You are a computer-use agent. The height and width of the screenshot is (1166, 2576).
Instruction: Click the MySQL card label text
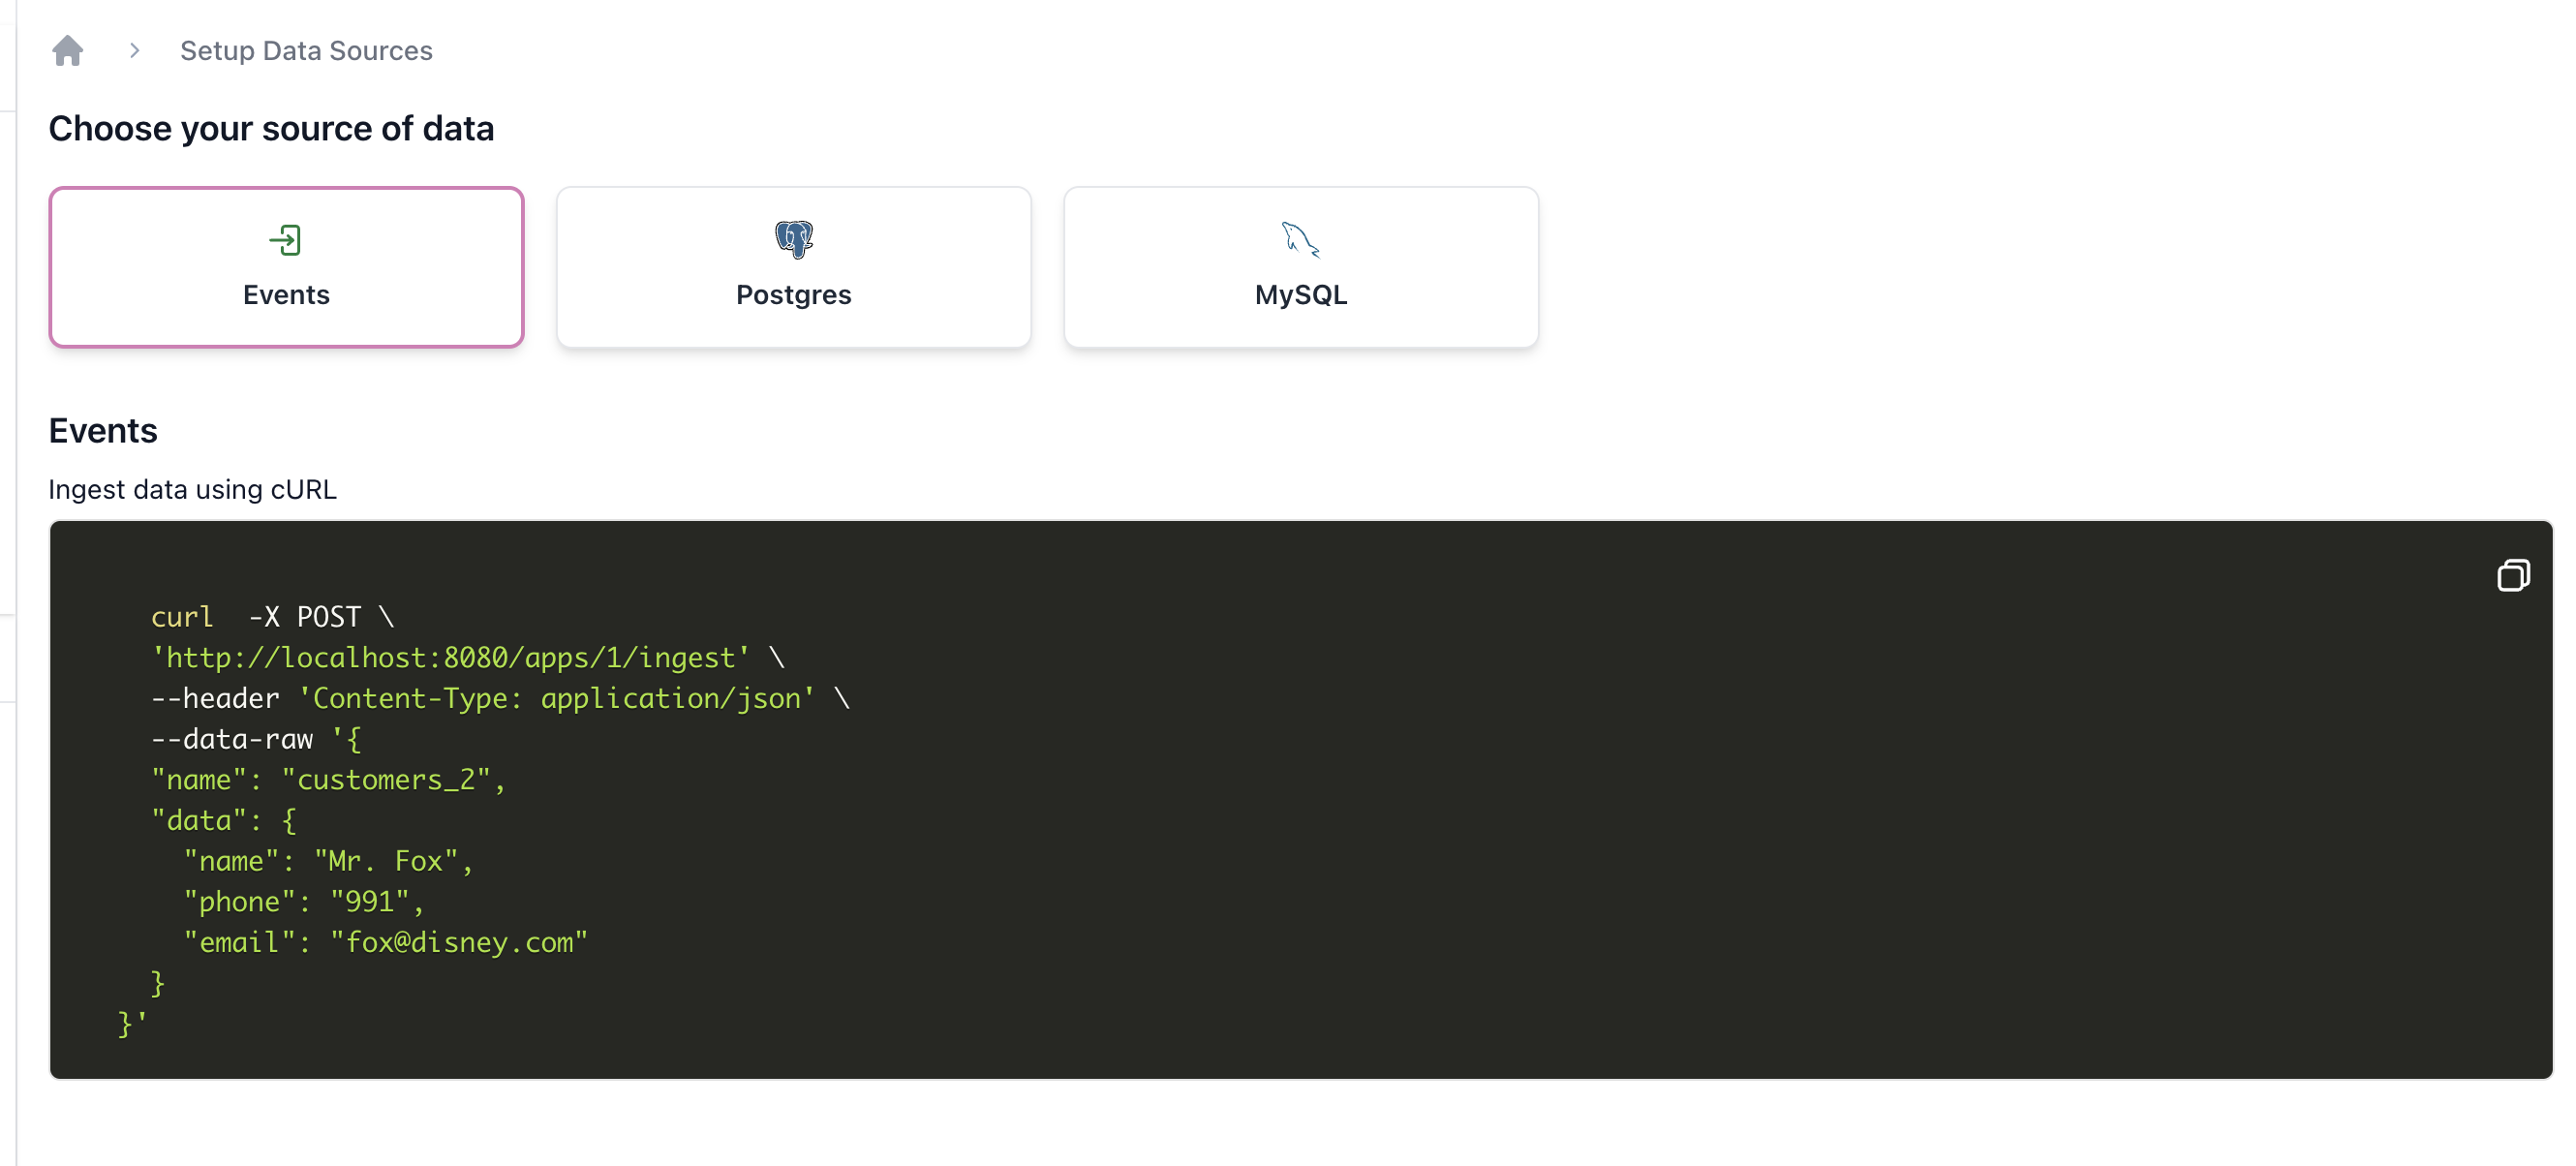coord(1300,294)
